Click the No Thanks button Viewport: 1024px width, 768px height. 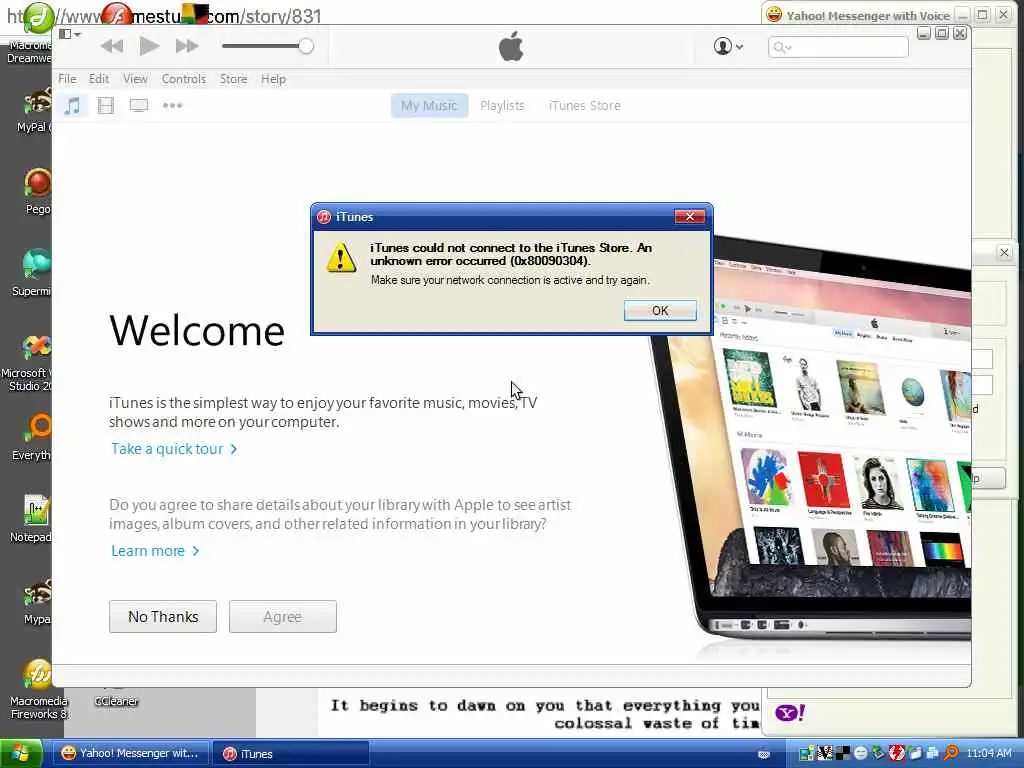click(x=163, y=616)
